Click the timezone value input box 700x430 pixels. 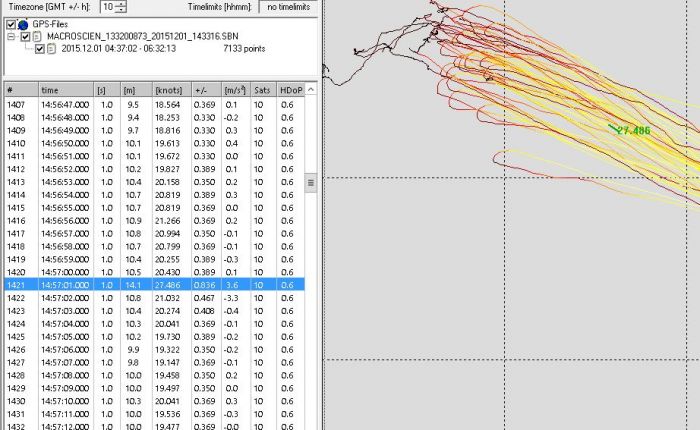click(x=107, y=7)
